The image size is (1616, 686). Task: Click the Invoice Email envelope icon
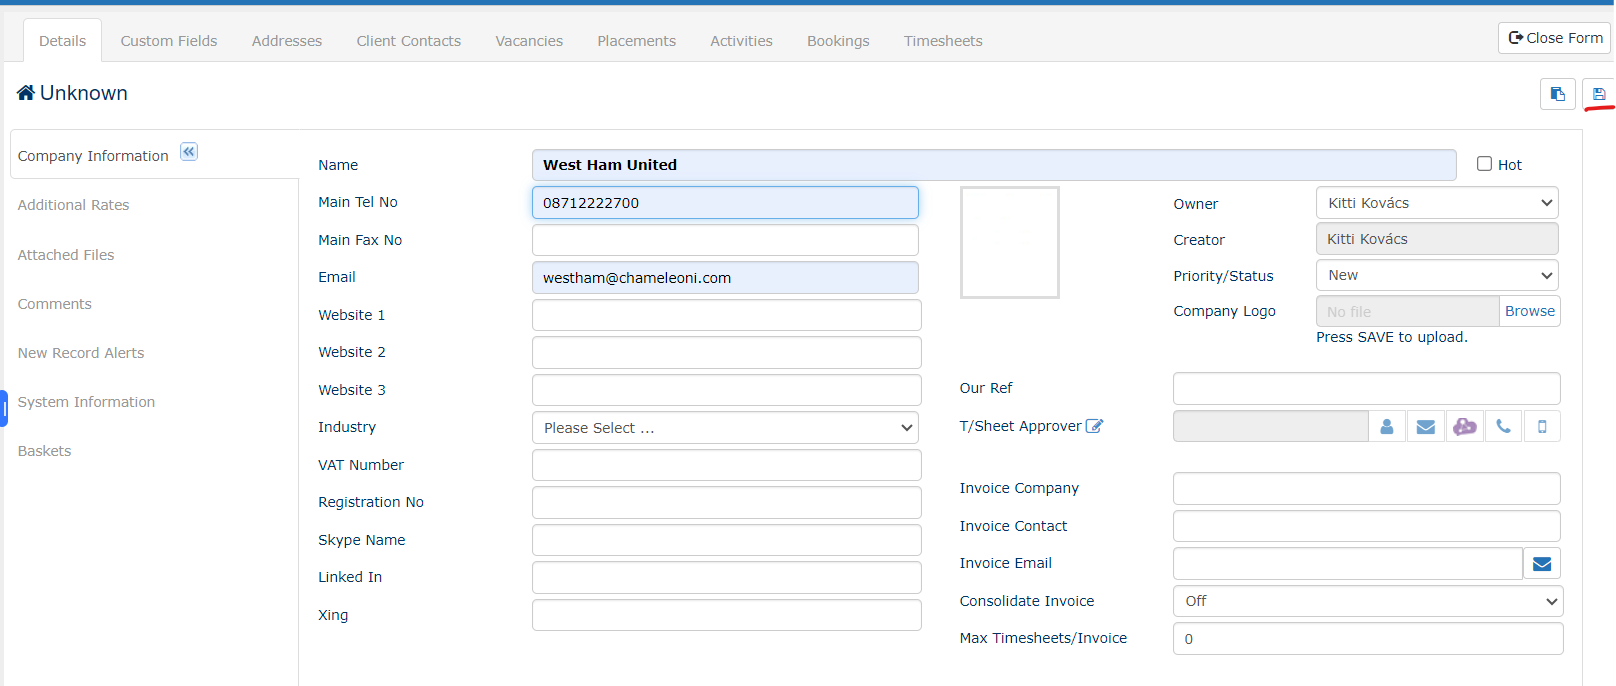(1541, 564)
